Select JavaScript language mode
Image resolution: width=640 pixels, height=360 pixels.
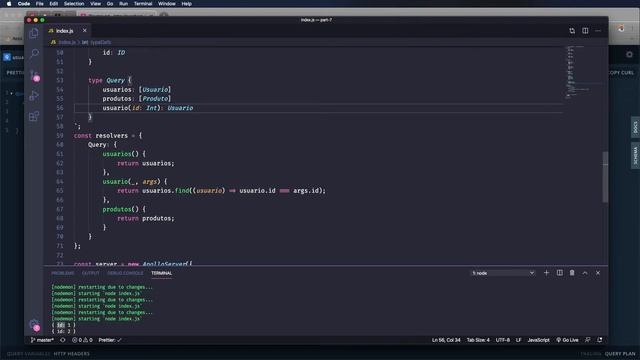click(x=538, y=340)
